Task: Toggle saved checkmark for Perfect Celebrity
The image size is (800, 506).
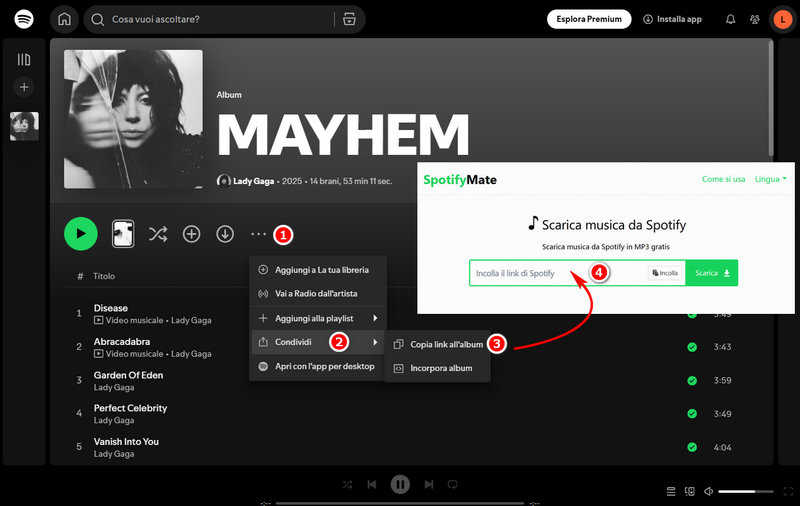Action: point(692,414)
